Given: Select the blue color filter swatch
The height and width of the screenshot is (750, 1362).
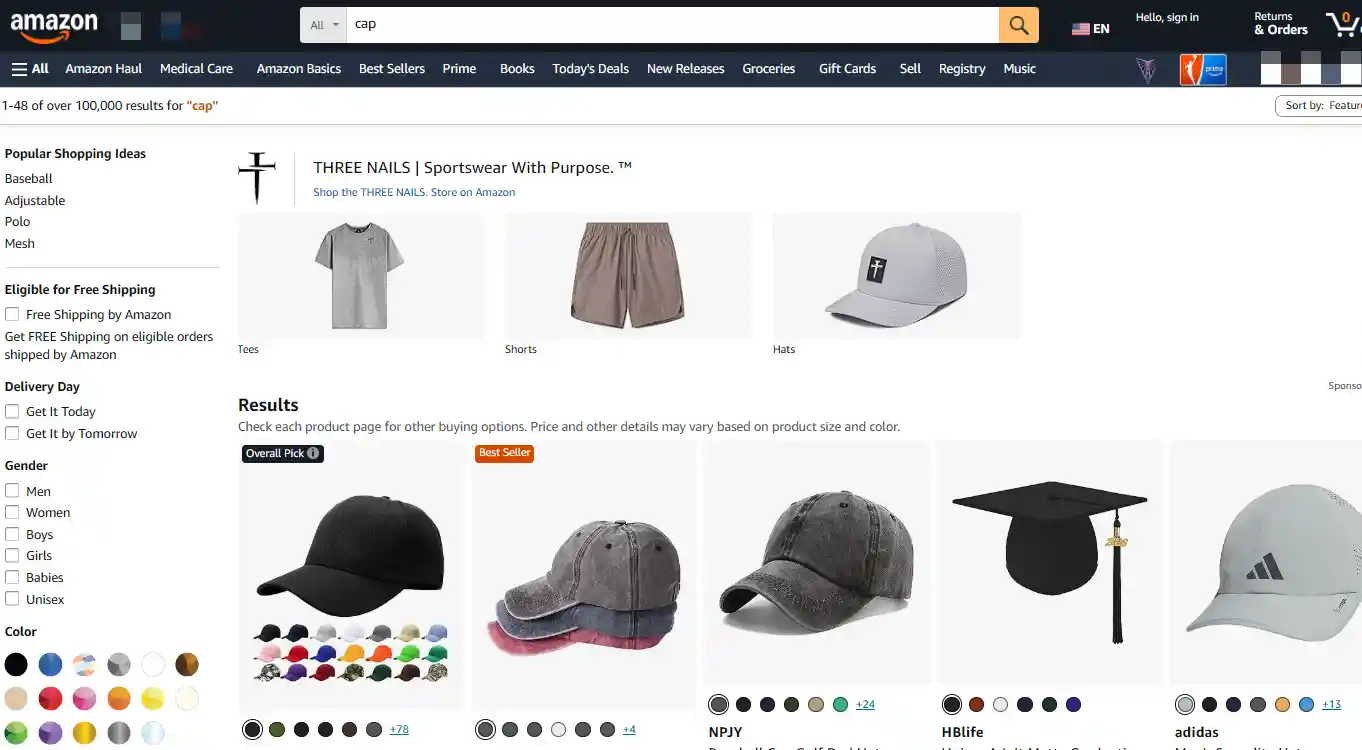Looking at the screenshot, I should (50, 664).
